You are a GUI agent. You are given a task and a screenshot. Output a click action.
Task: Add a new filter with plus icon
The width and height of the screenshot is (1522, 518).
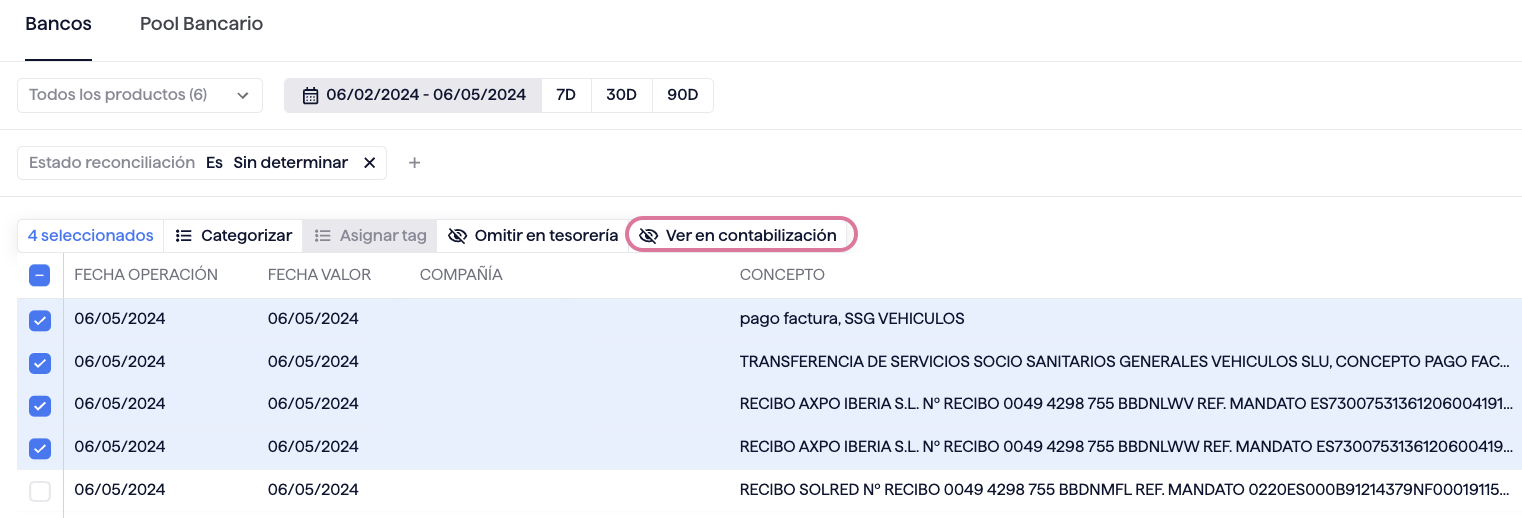[415, 163]
